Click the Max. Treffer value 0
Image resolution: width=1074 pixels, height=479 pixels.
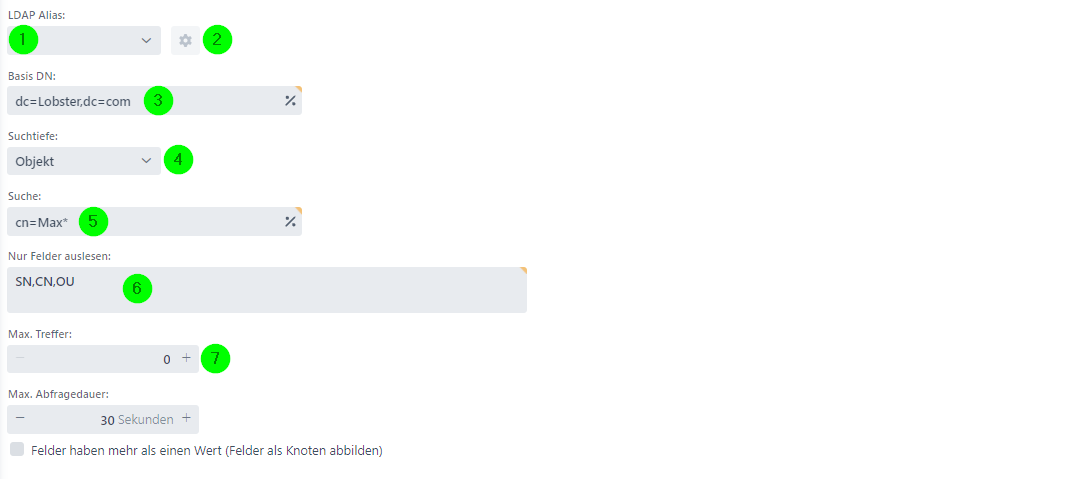pyautogui.click(x=167, y=359)
